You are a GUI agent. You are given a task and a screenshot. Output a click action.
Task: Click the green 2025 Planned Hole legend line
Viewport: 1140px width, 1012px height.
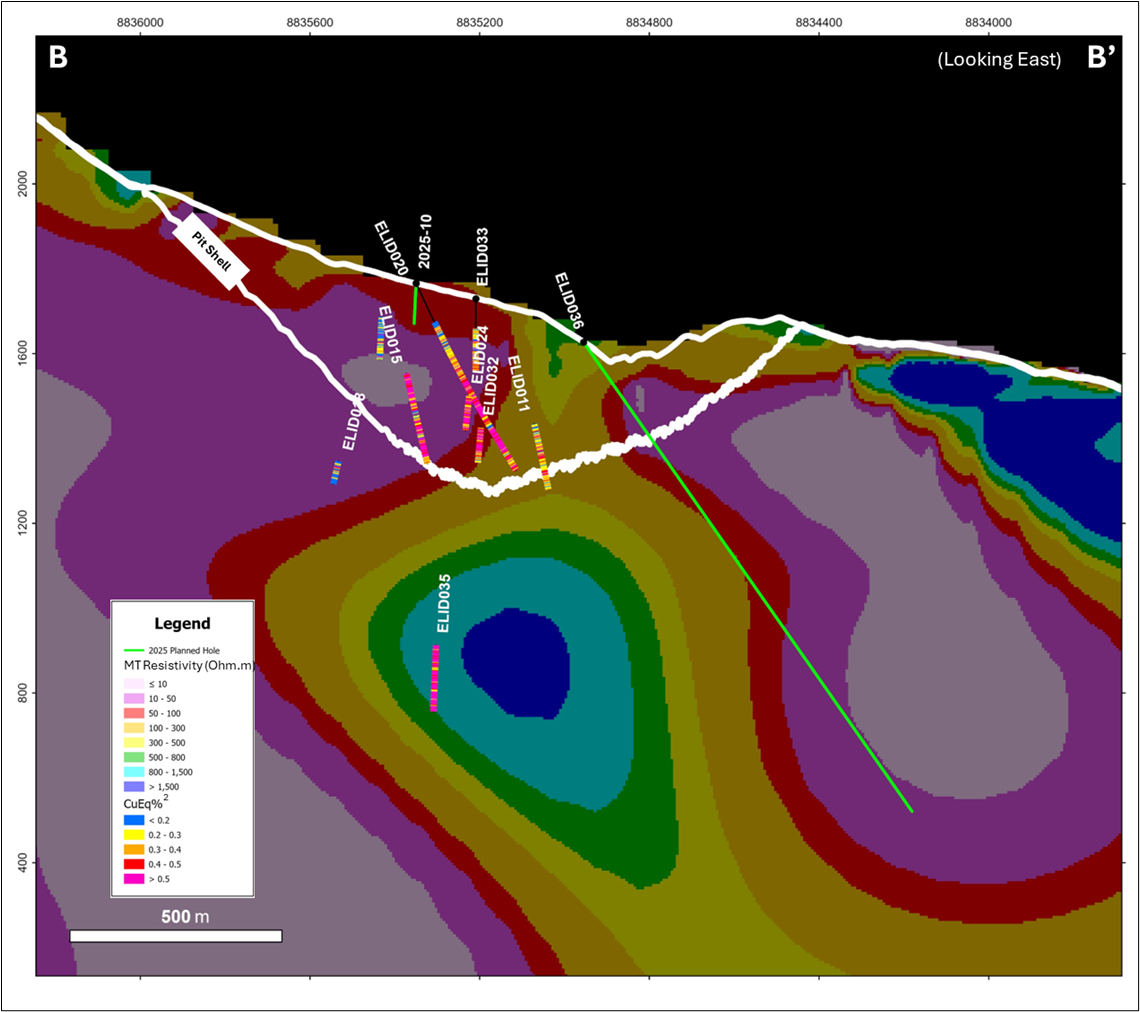129,651
